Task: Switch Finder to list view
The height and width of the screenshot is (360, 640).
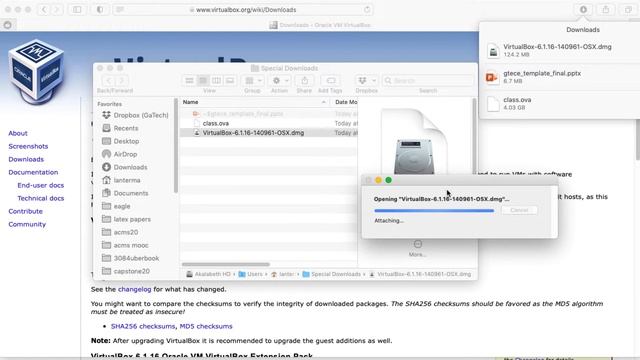Action: coord(203,80)
